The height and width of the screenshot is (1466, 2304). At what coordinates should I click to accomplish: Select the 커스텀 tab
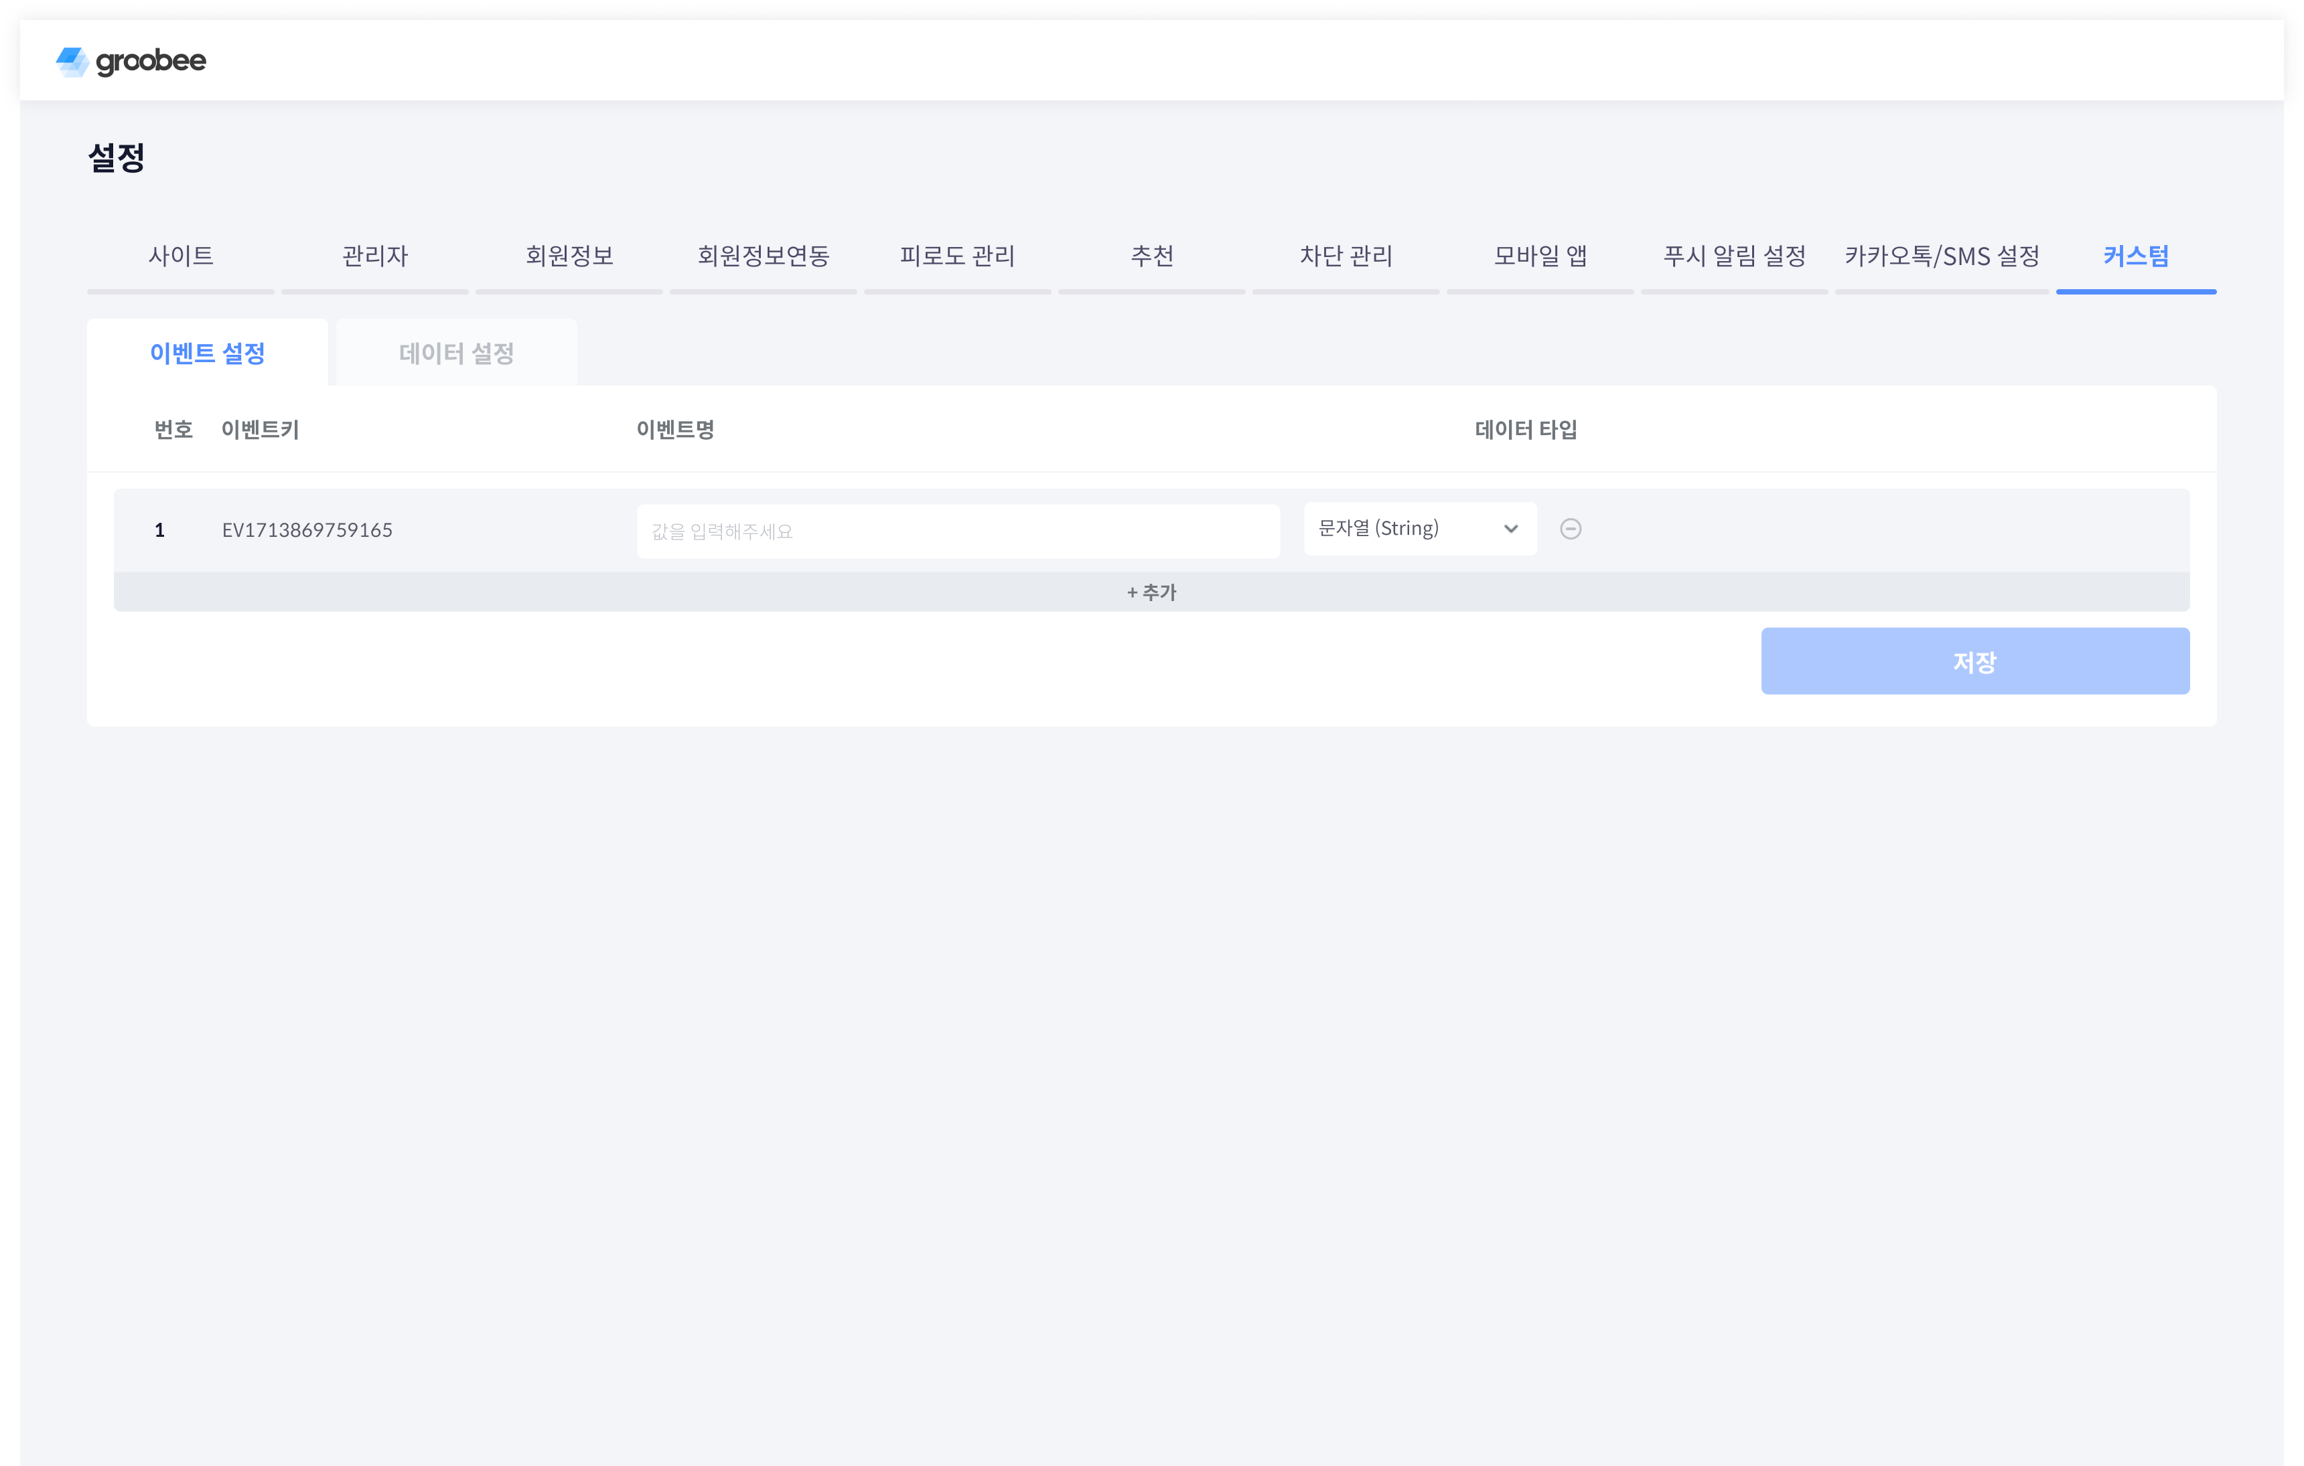(2136, 256)
